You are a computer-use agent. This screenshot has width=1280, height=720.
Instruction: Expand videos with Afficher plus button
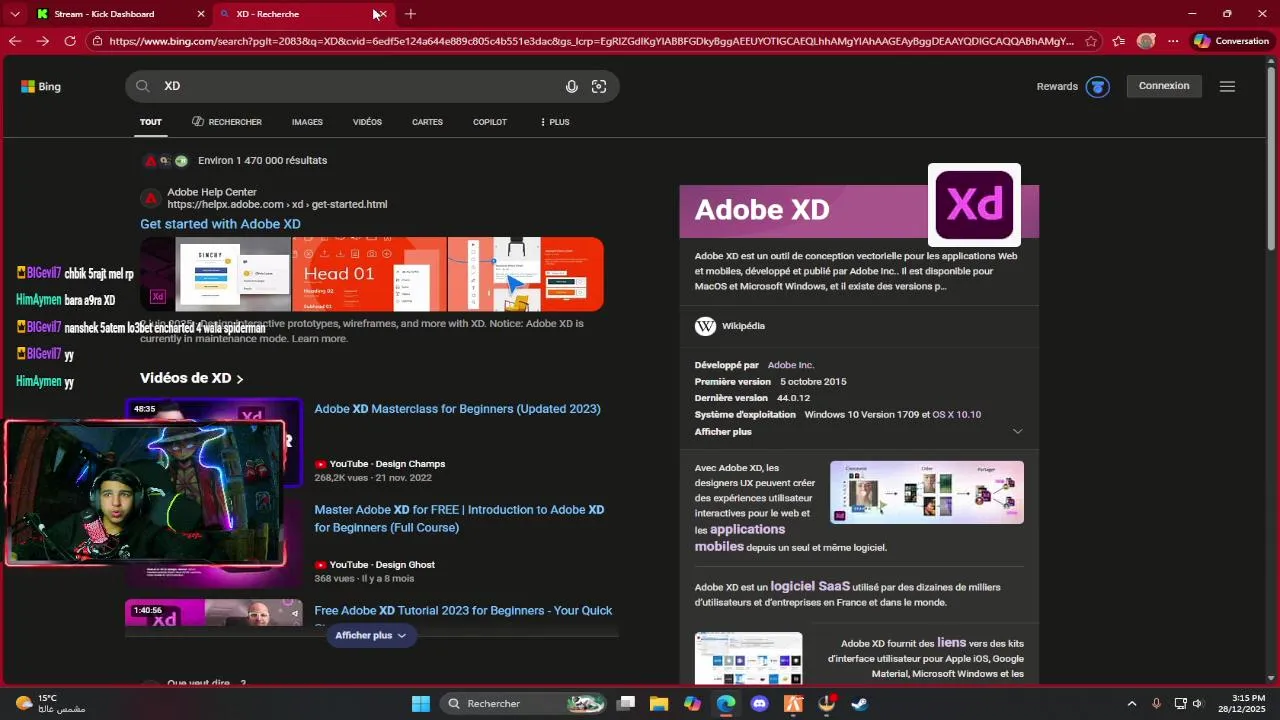(371, 635)
